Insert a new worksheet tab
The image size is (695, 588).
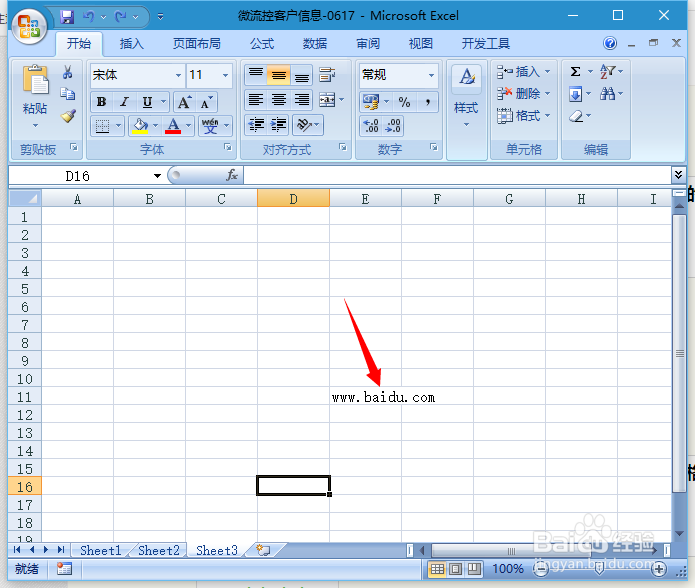coord(264,550)
